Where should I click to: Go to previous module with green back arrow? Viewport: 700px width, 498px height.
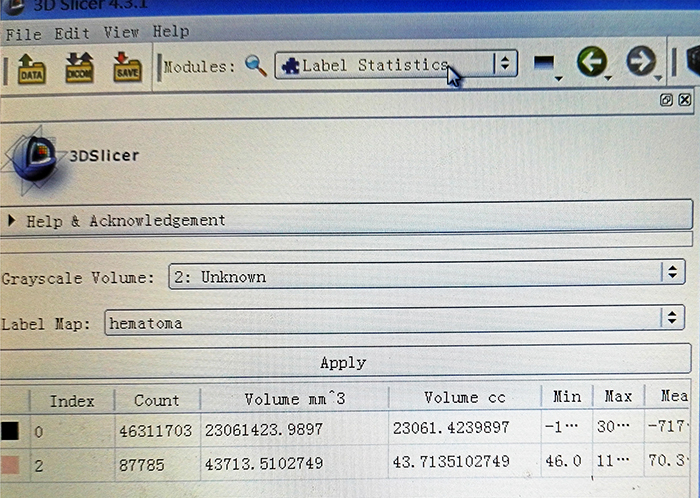[591, 61]
